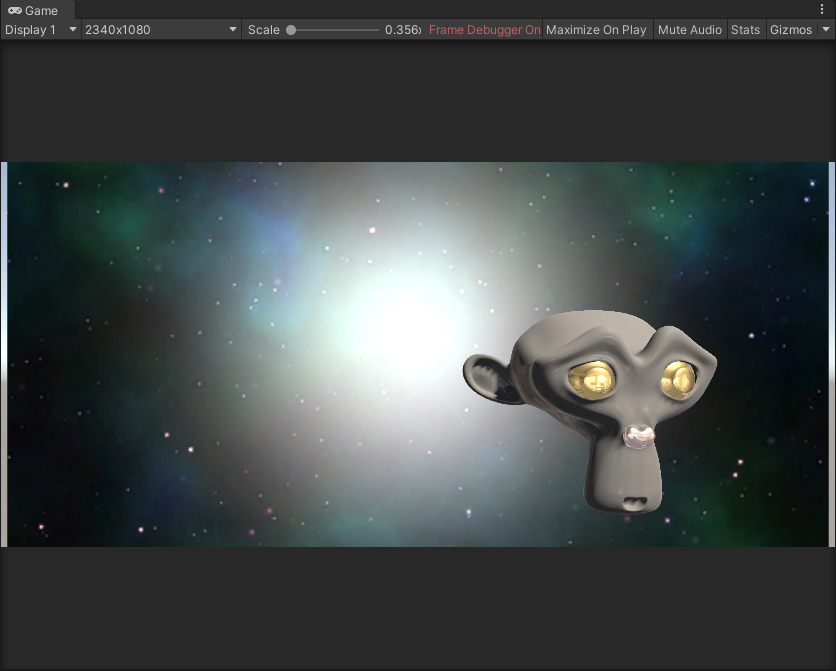Viewport: 836px width, 671px height.
Task: Enable Mute Audio
Action: [689, 30]
